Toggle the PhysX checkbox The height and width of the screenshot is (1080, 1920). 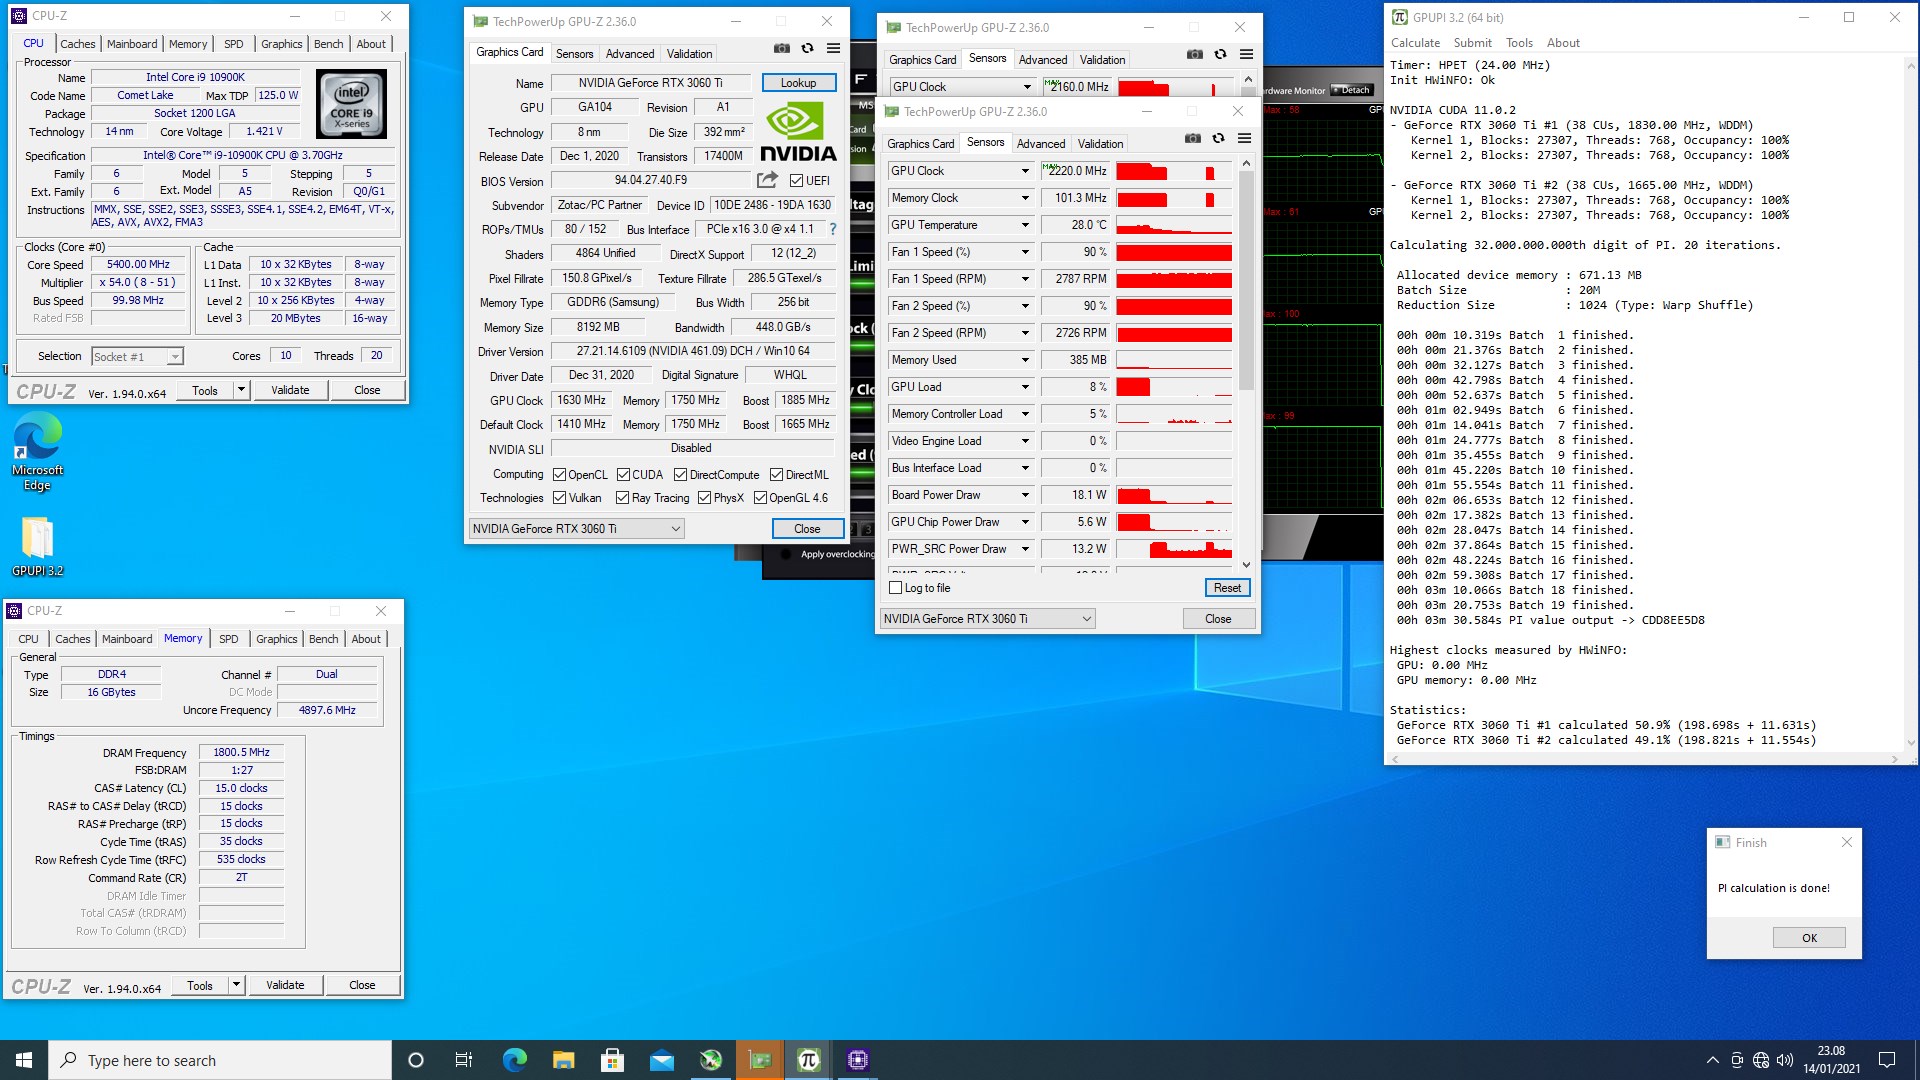point(704,498)
